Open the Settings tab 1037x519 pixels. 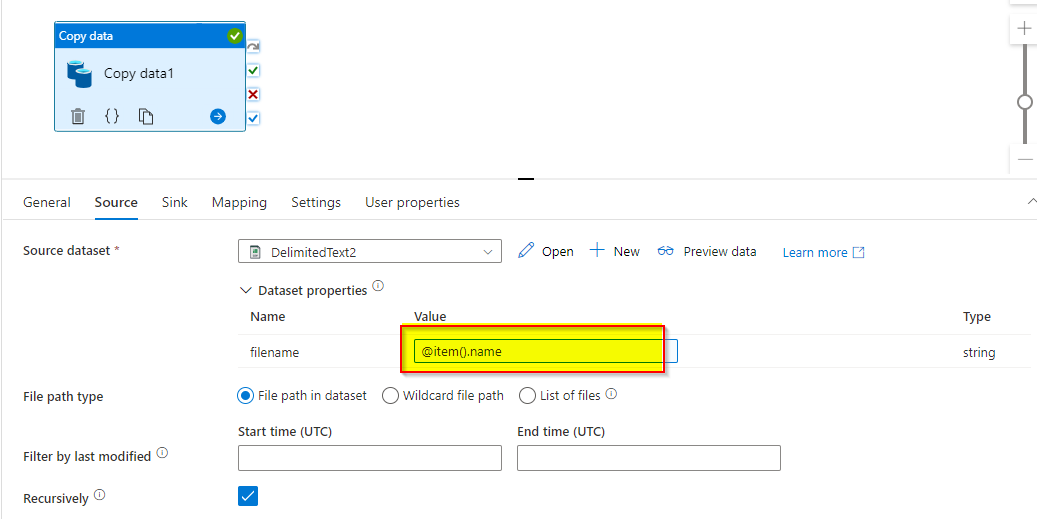tap(316, 202)
